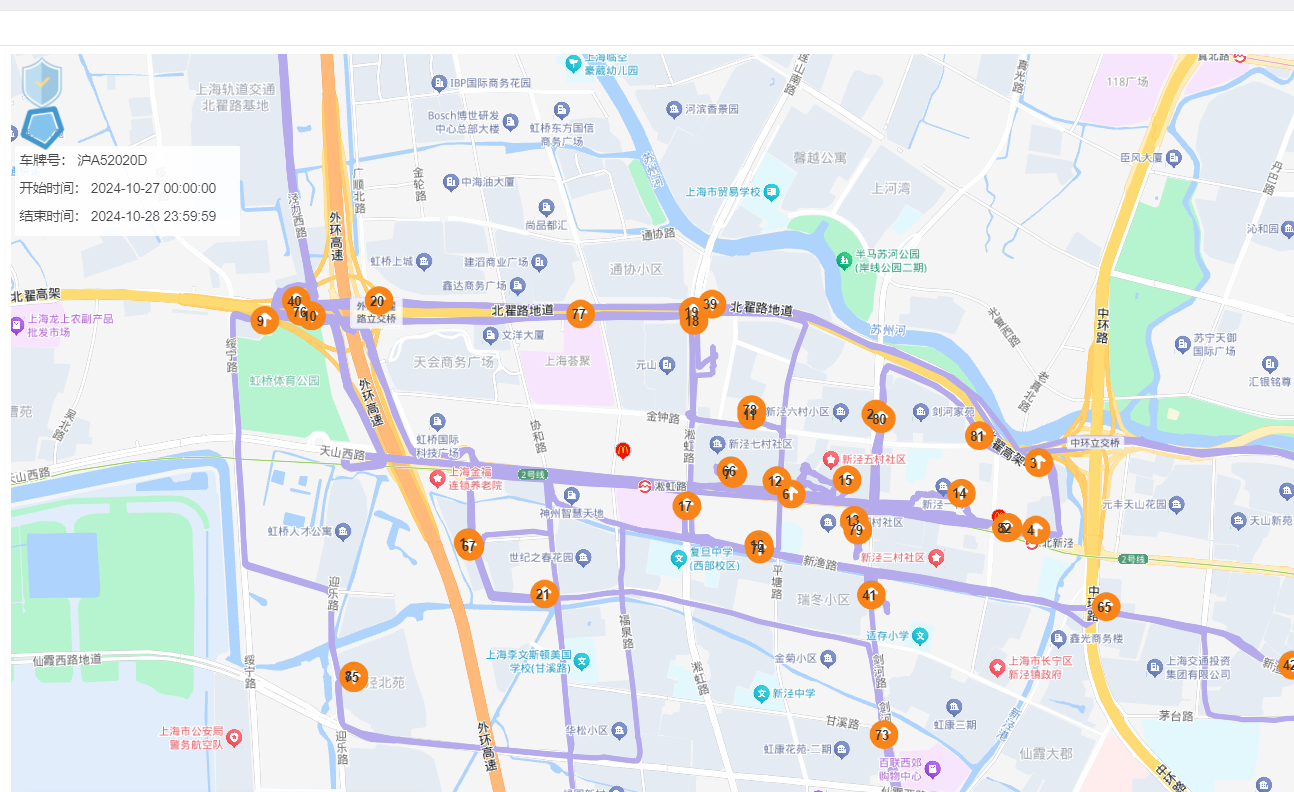Click the 半马苏河公园 park icon
This screenshot has height=792, width=1294.
tap(846, 261)
